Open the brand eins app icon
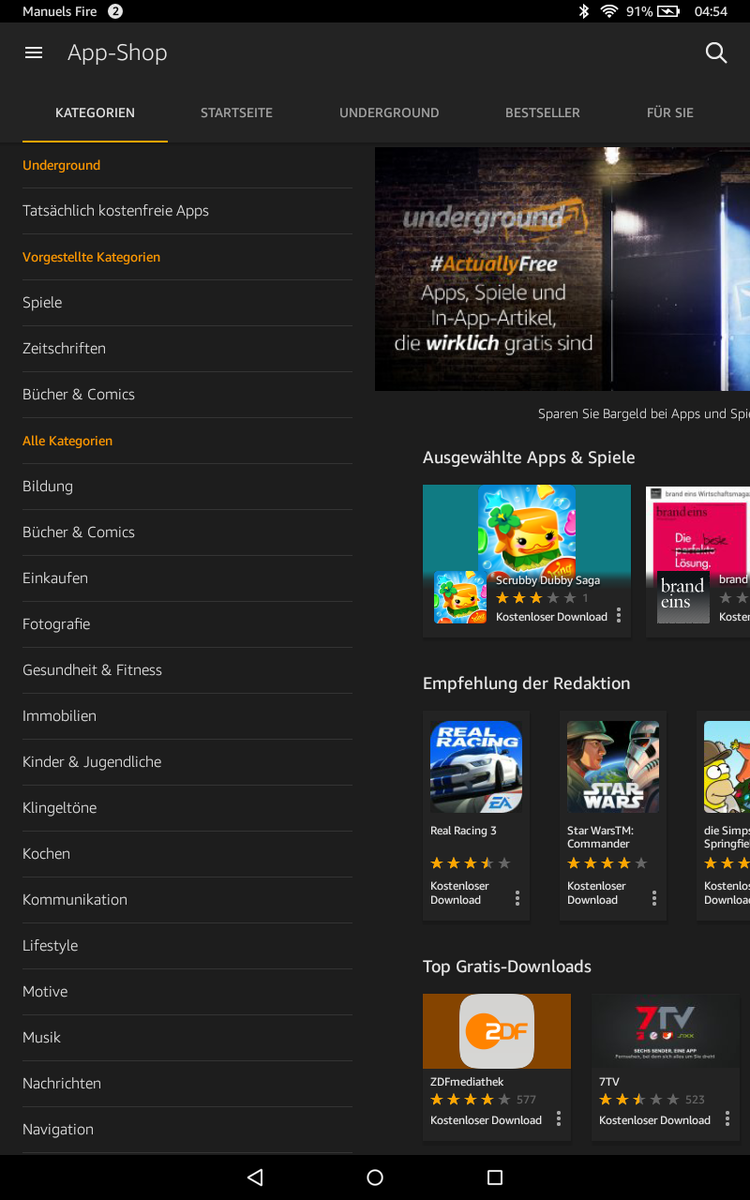This screenshot has height=1200, width=750. pos(683,597)
